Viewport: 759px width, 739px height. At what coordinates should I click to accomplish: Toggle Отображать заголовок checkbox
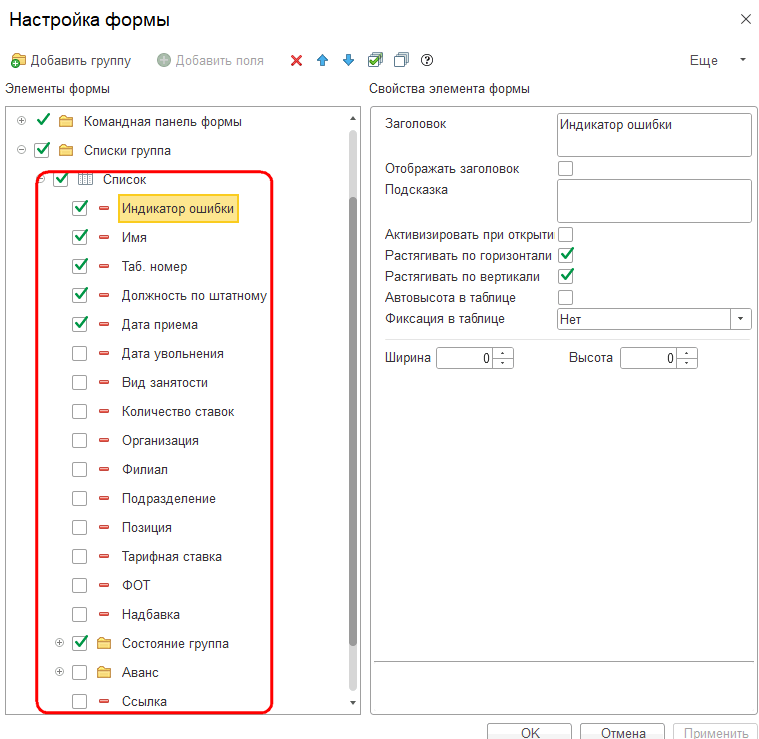[x=565, y=168]
